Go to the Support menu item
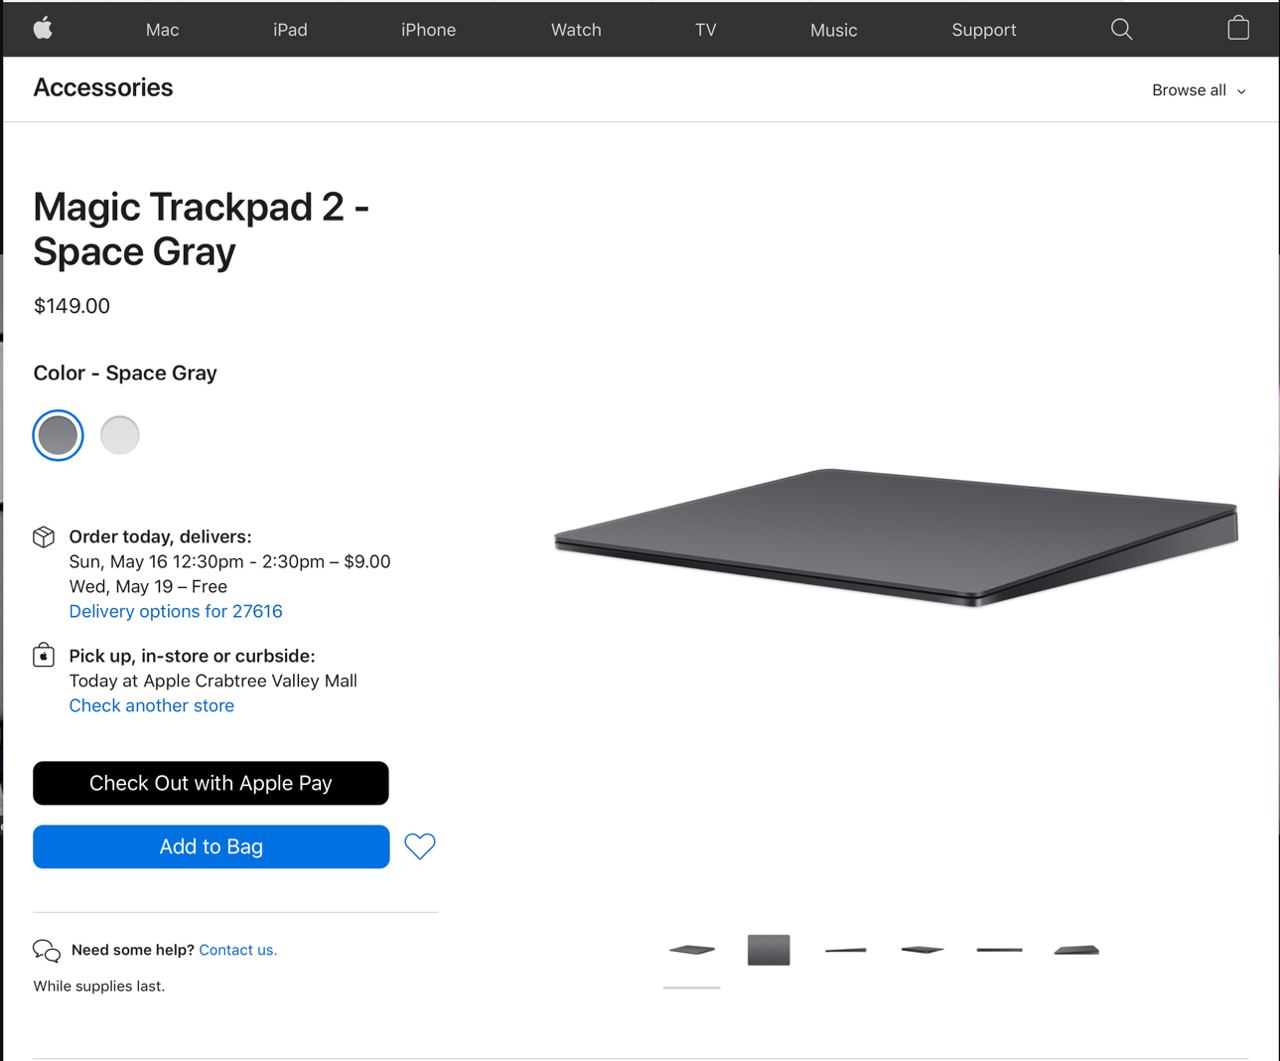Image resolution: width=1280 pixels, height=1061 pixels. [x=984, y=30]
